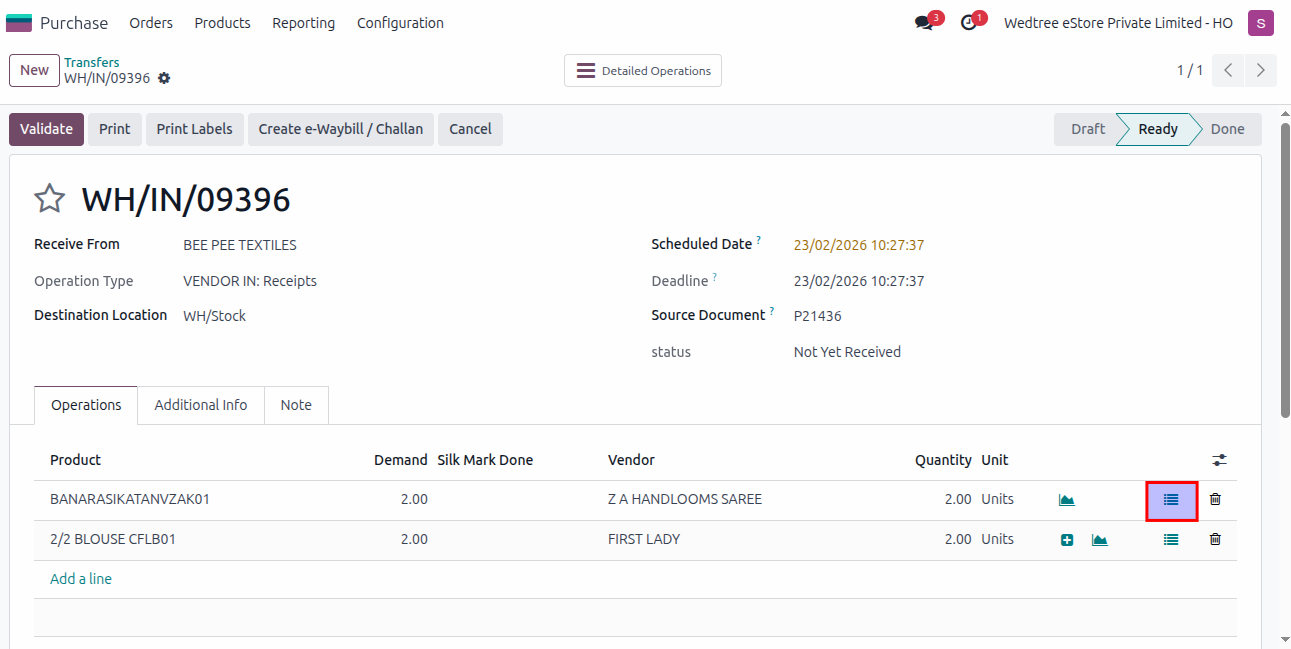The height and width of the screenshot is (649, 1291).
Task: Click the green plus icon on blouse row
Action: coord(1067,540)
